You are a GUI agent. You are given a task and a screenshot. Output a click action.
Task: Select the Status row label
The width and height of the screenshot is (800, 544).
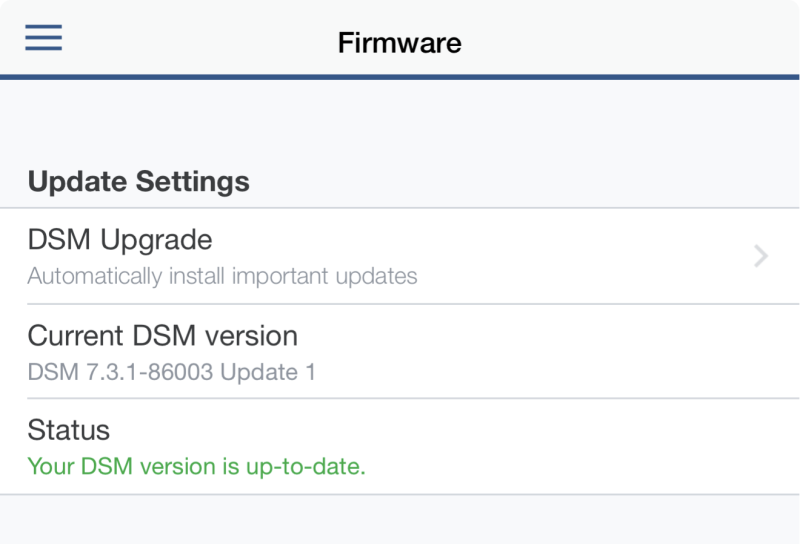click(69, 430)
